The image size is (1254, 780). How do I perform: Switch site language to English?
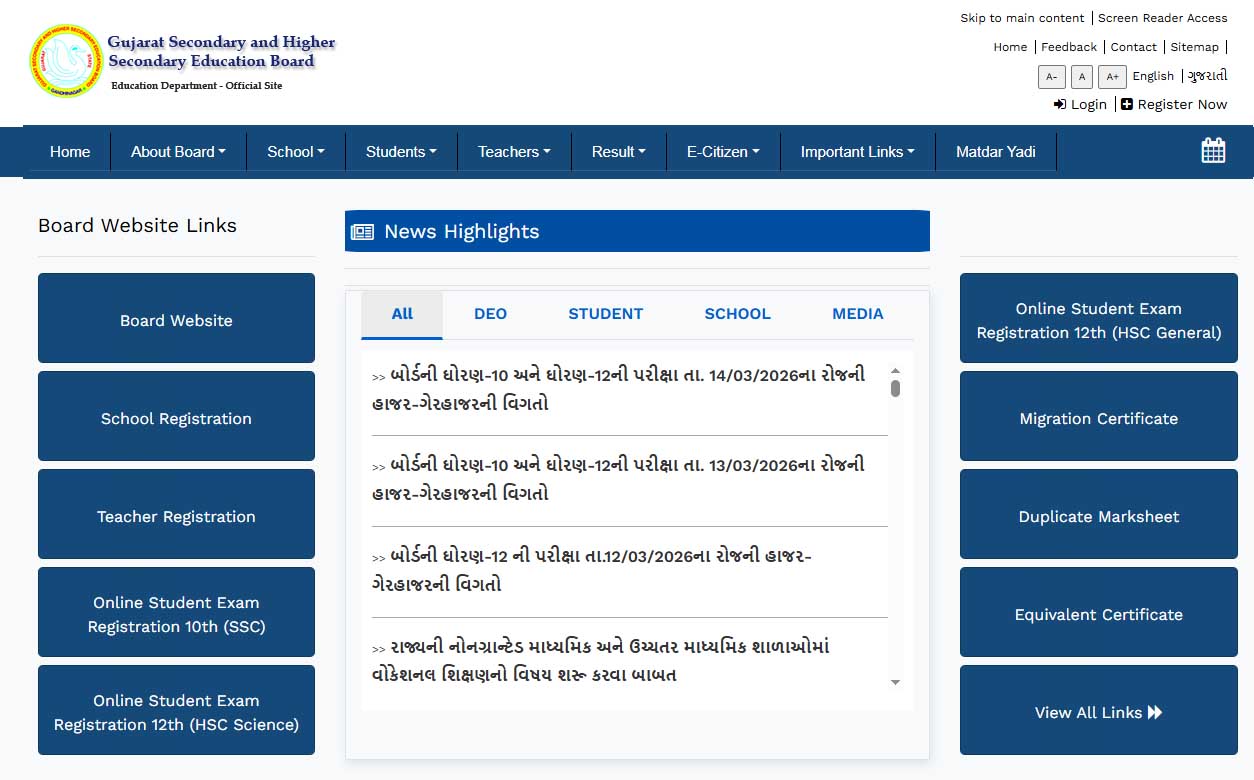pos(1153,76)
